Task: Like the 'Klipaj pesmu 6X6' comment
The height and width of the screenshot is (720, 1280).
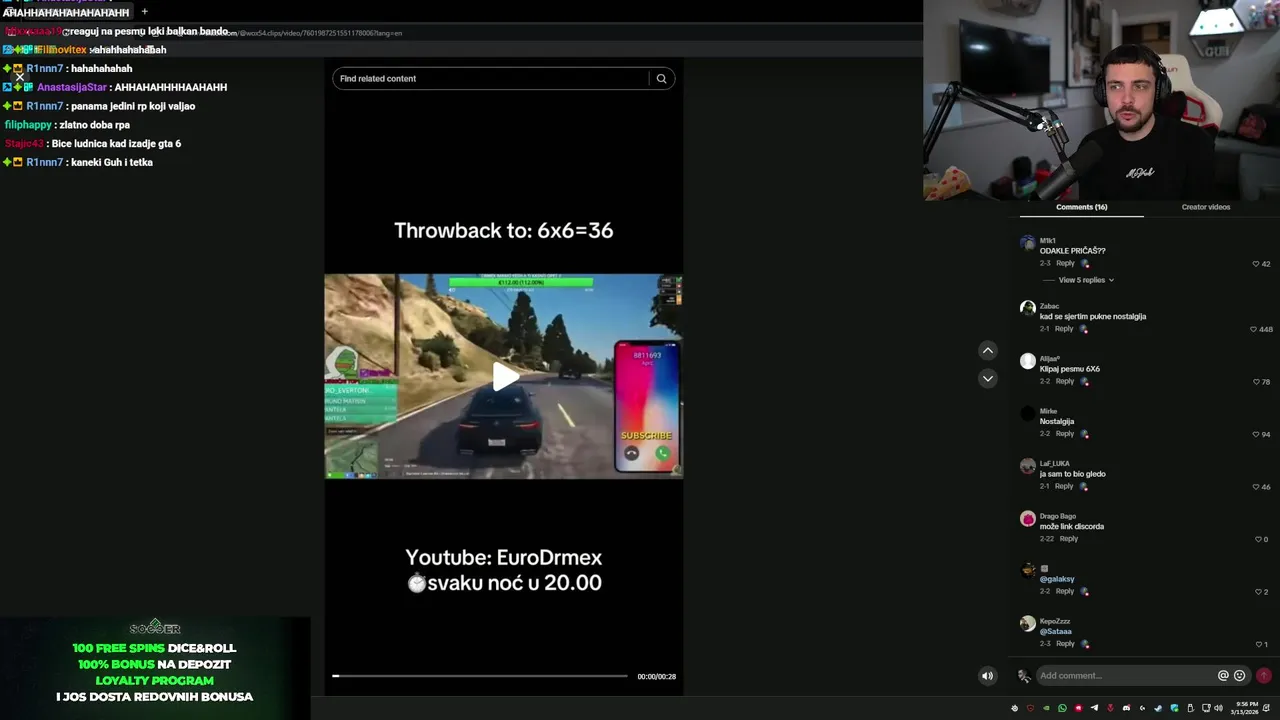Action: coord(1256,382)
